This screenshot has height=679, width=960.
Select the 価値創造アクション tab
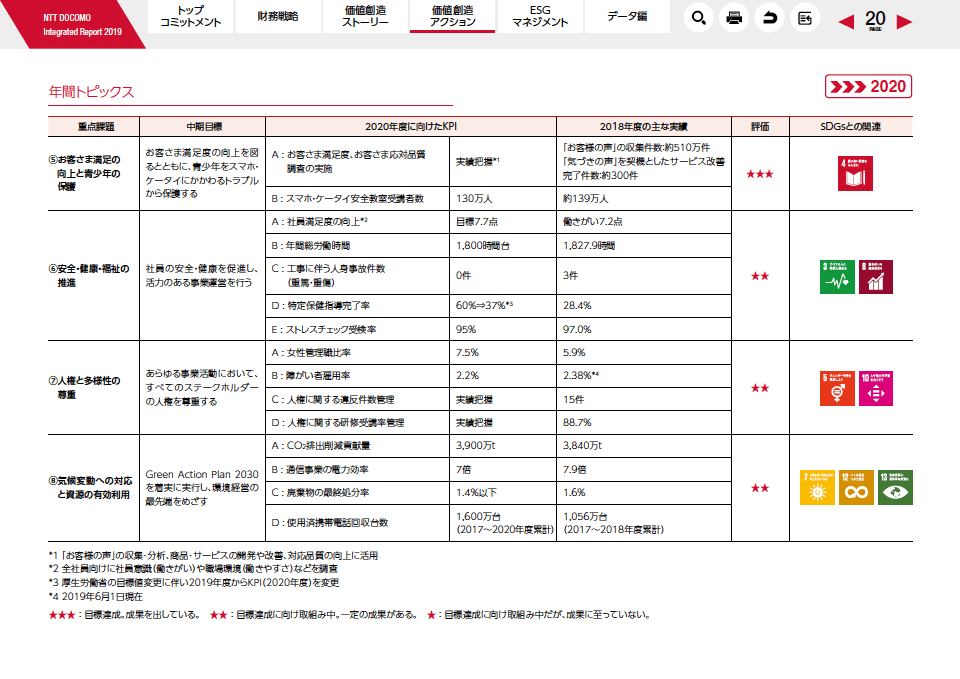pos(452,16)
